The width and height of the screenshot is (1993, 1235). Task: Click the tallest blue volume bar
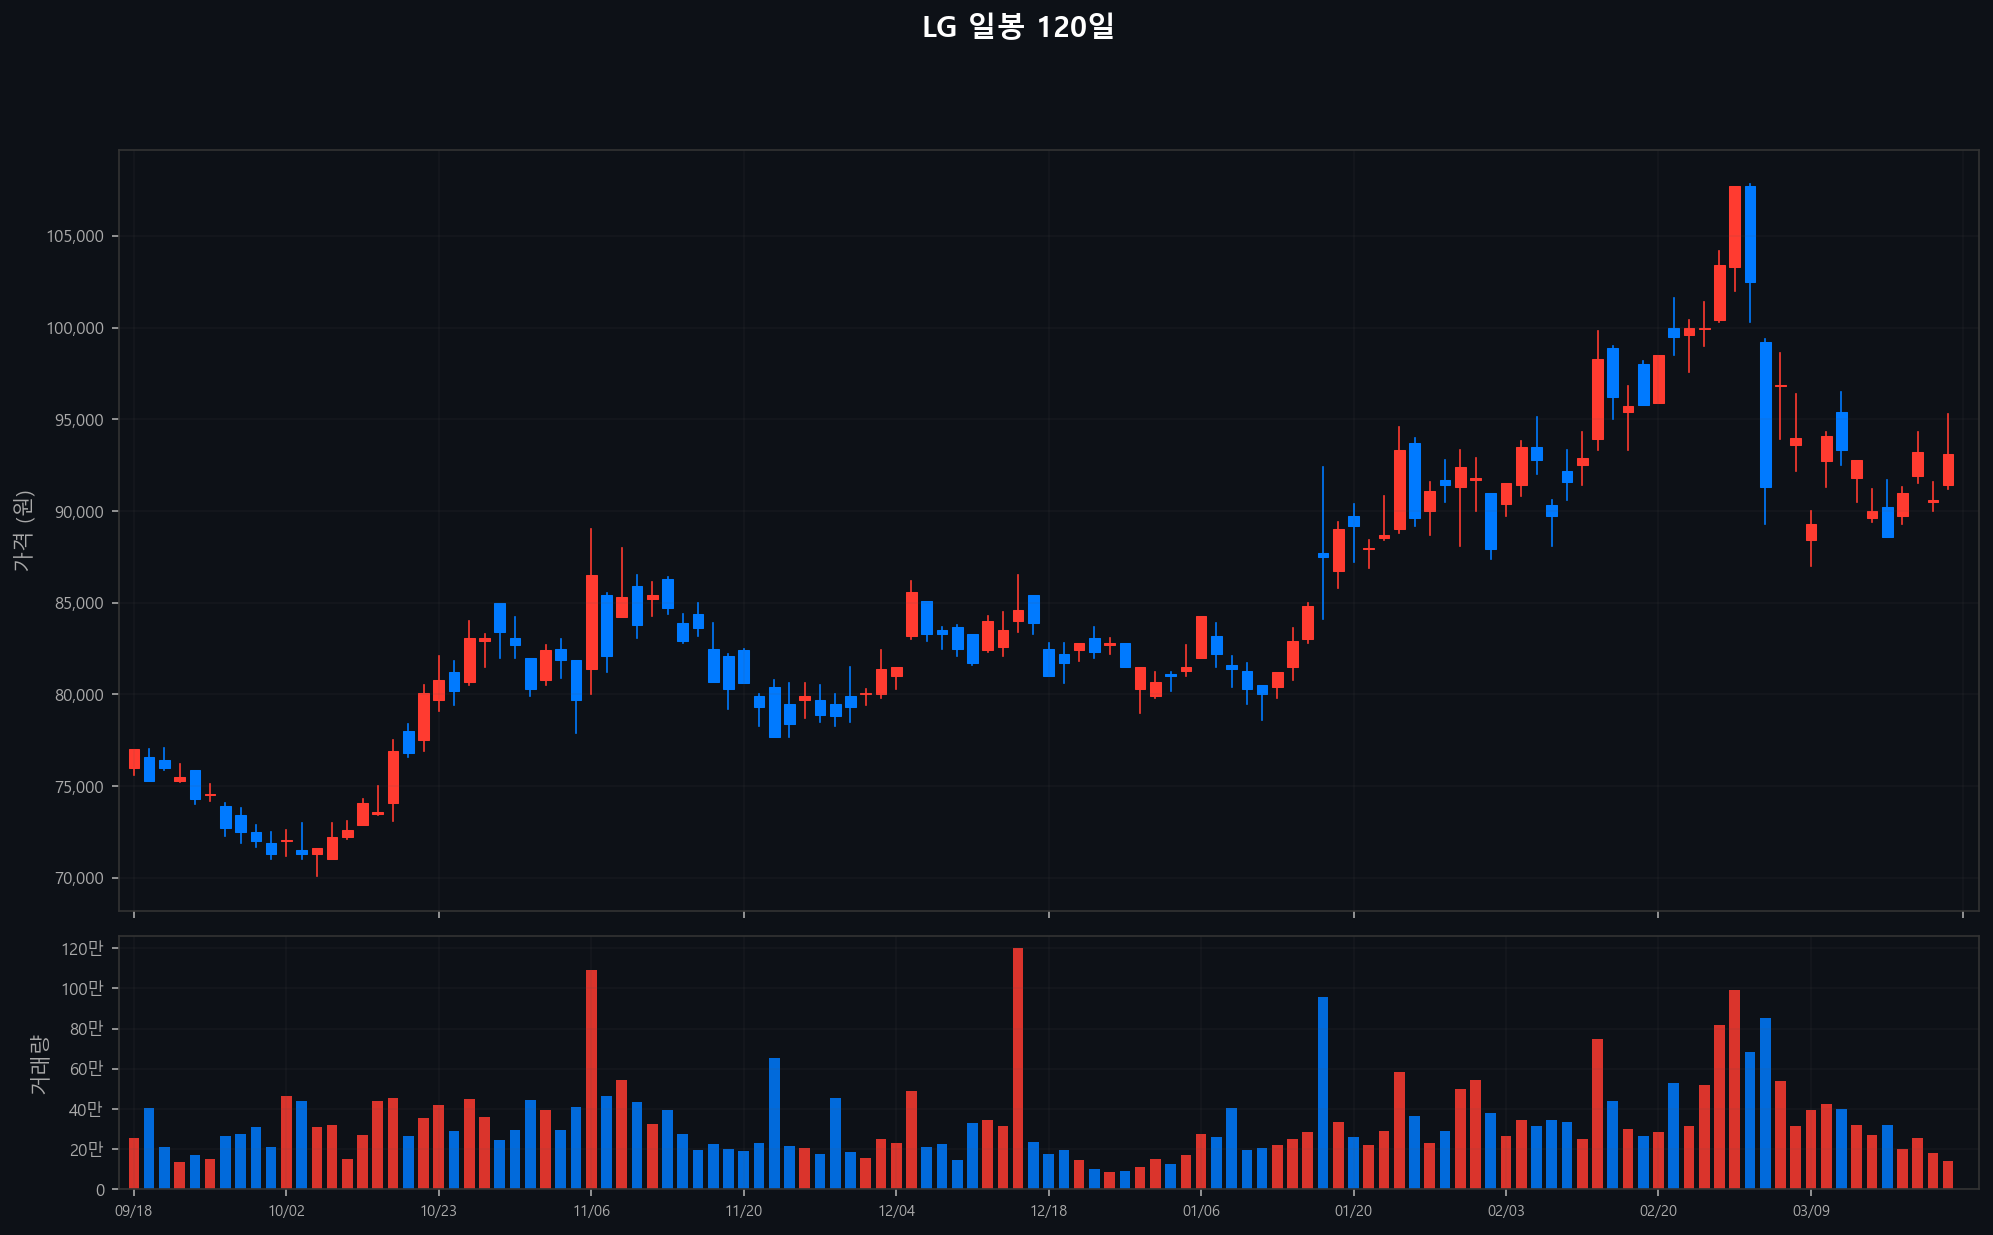point(1323,1092)
